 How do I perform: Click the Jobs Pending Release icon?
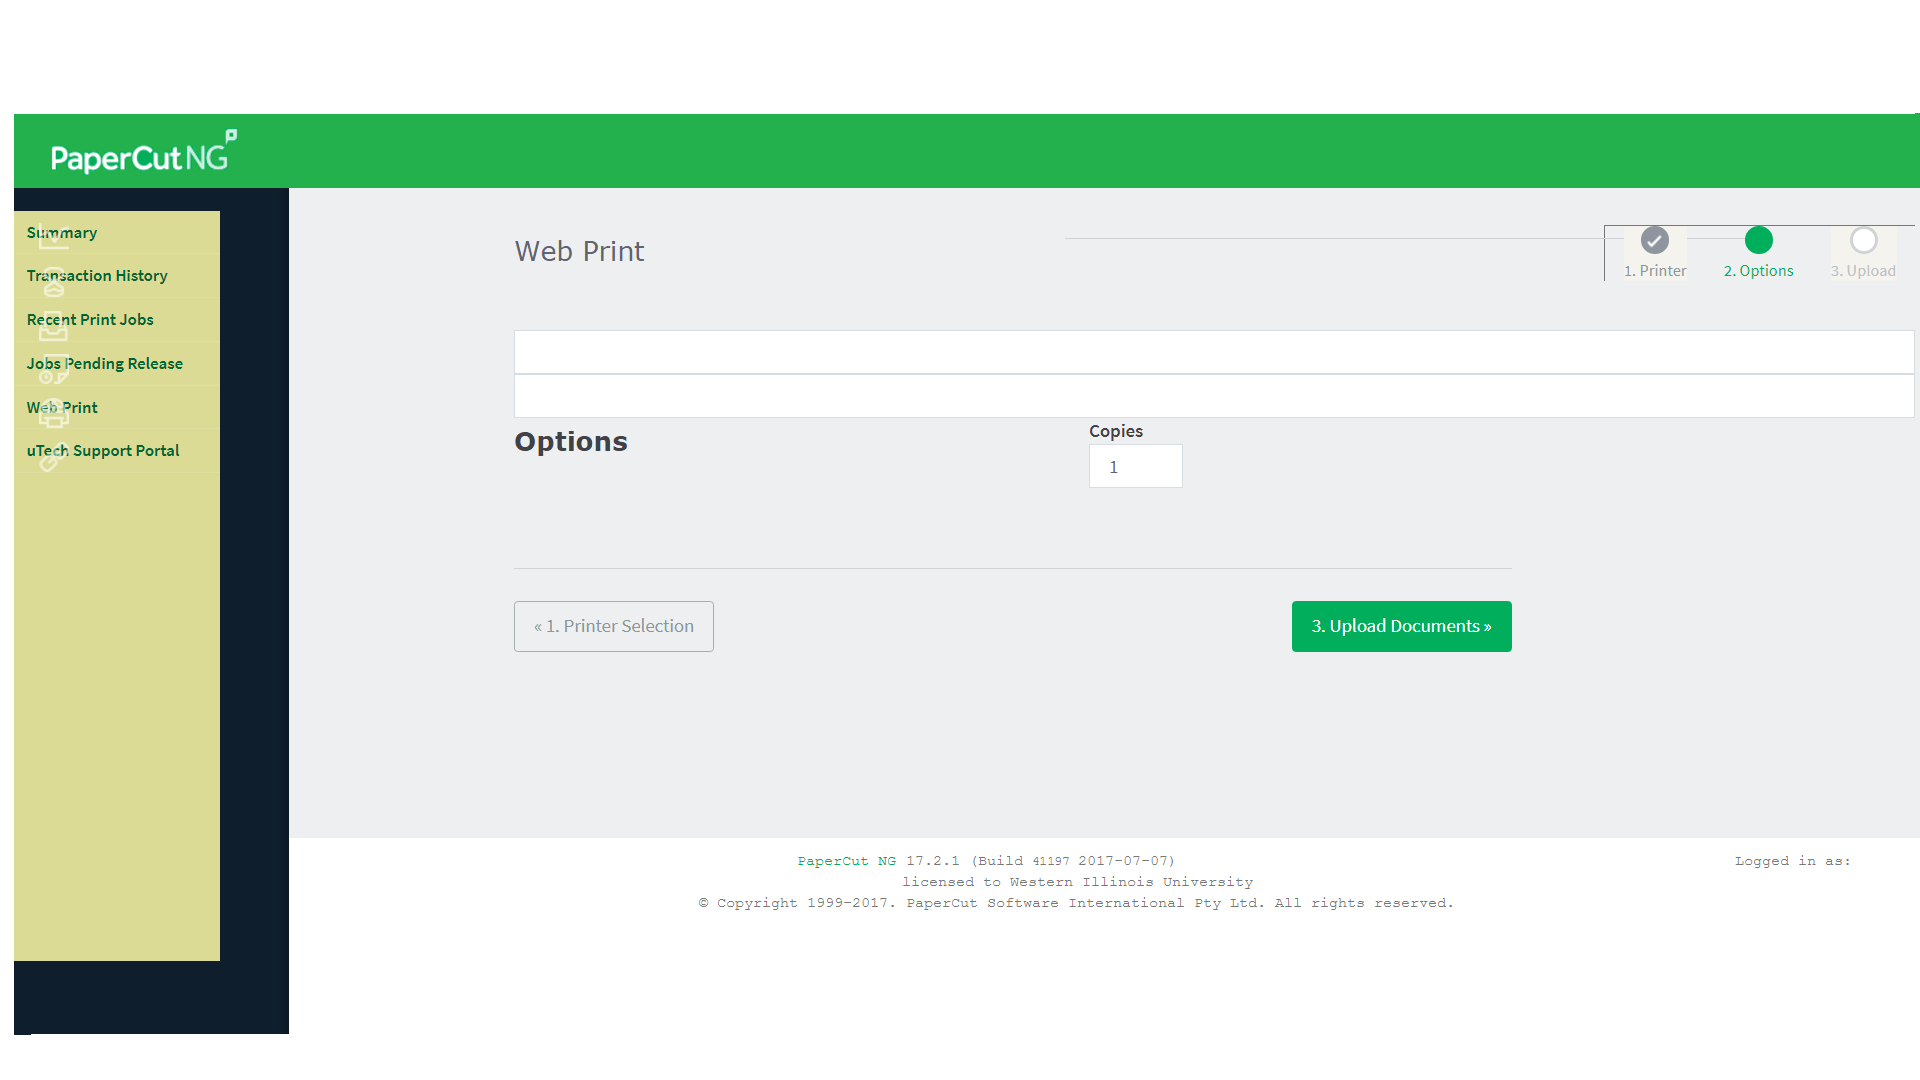tap(53, 371)
